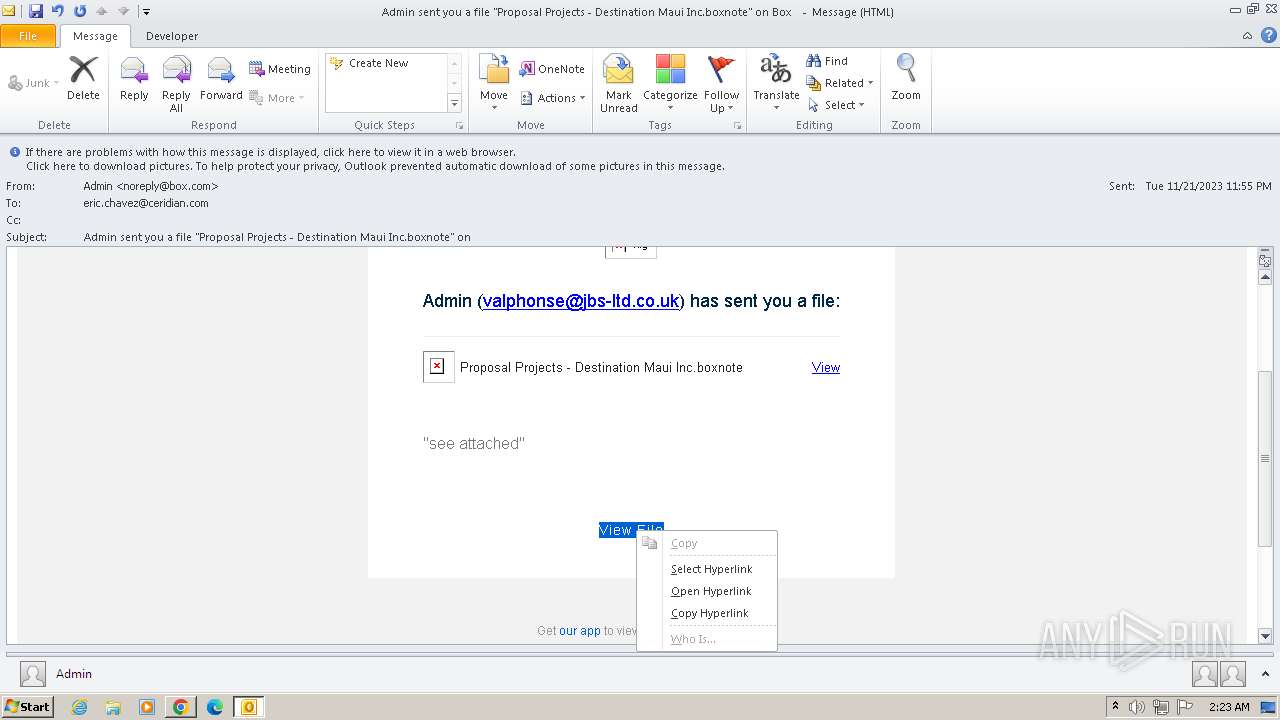The height and width of the screenshot is (720, 1280).
Task: Customize Quick Access Toolbar dropdown
Action: pos(146,12)
